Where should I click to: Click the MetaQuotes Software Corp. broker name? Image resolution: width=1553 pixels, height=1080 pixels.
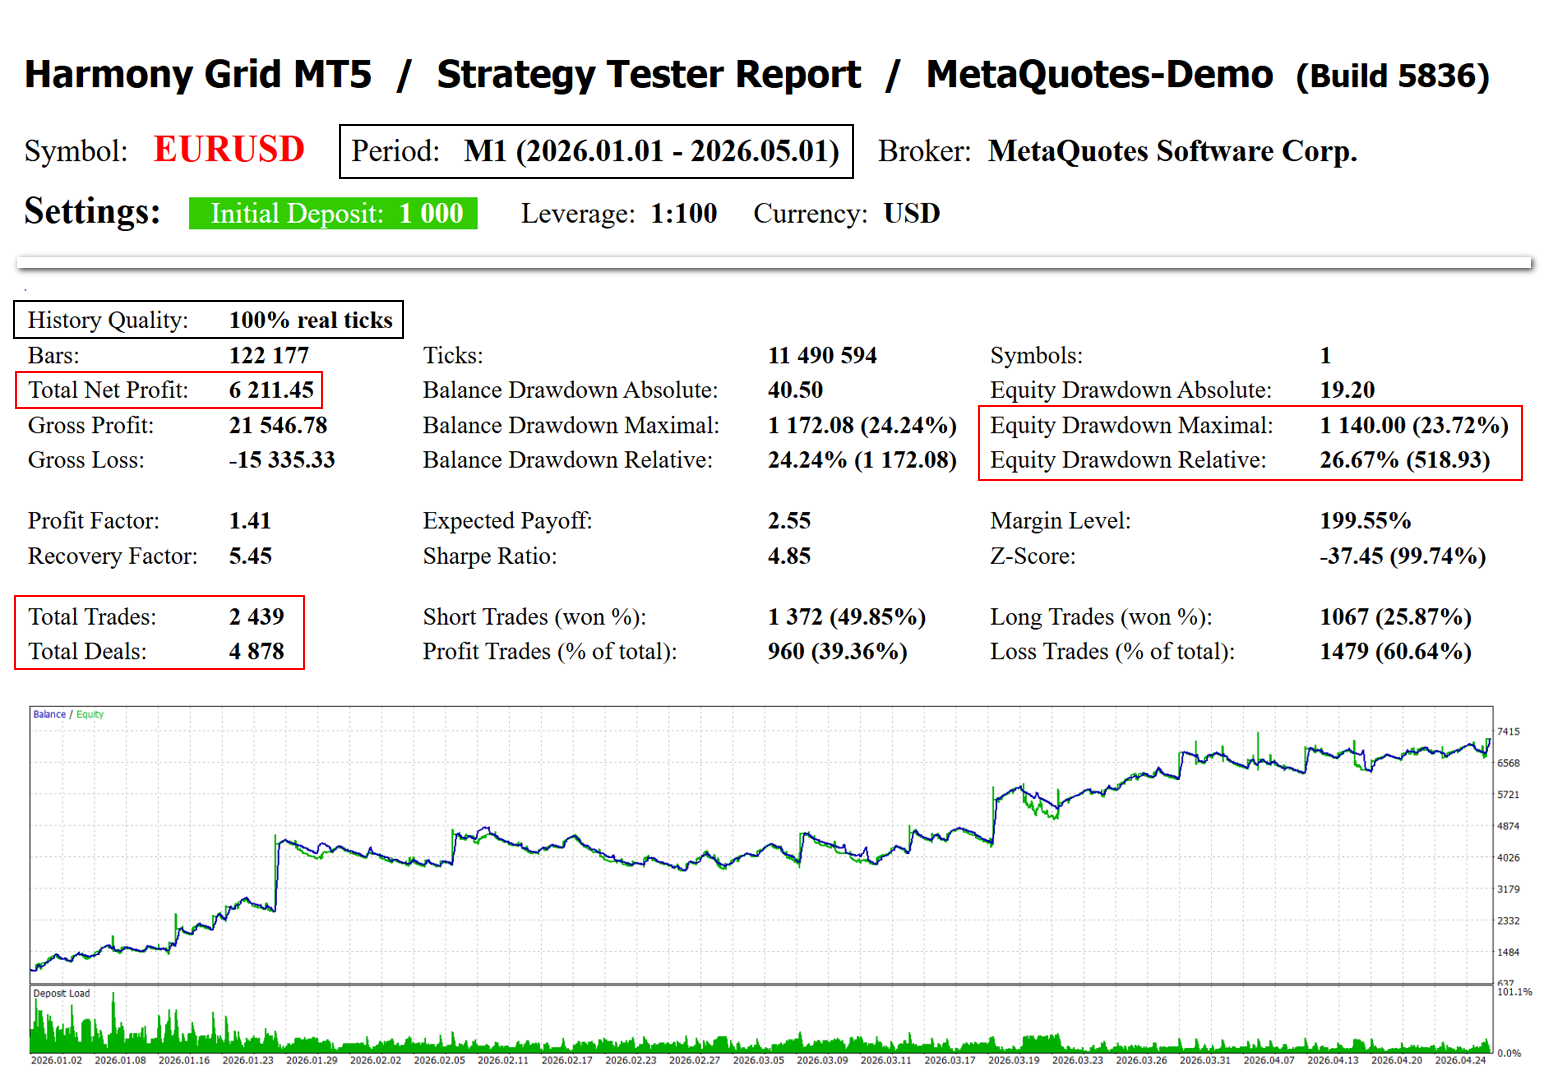(x=1172, y=151)
